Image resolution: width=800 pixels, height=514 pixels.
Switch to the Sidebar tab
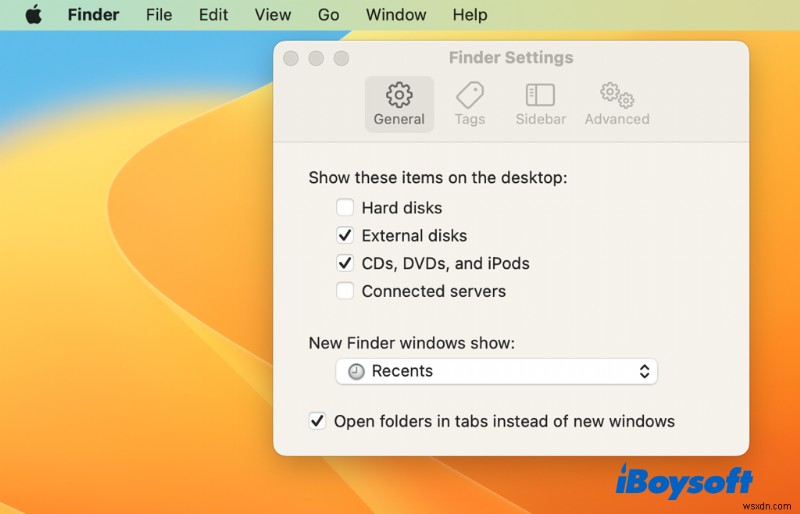pos(541,104)
